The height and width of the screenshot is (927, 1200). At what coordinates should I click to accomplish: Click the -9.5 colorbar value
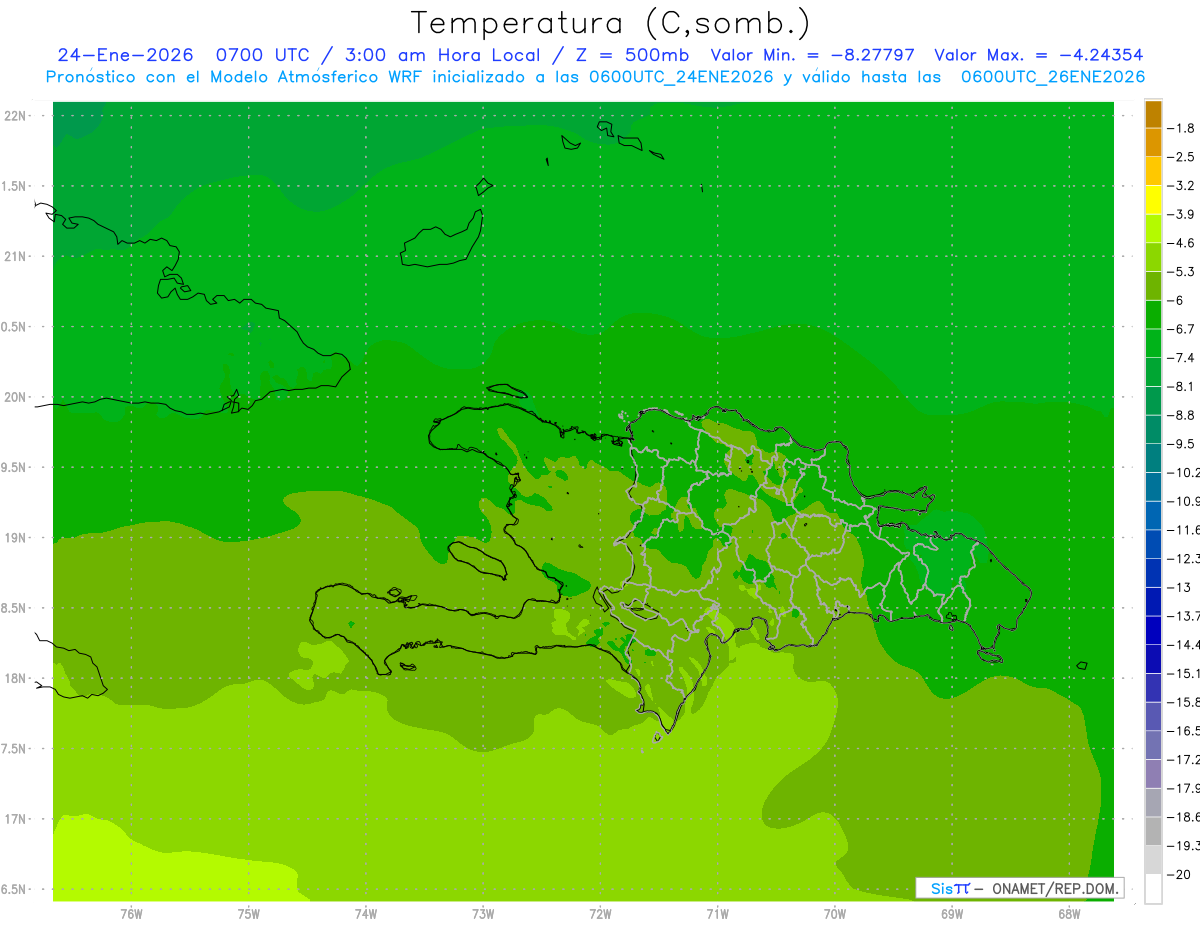(1182, 443)
